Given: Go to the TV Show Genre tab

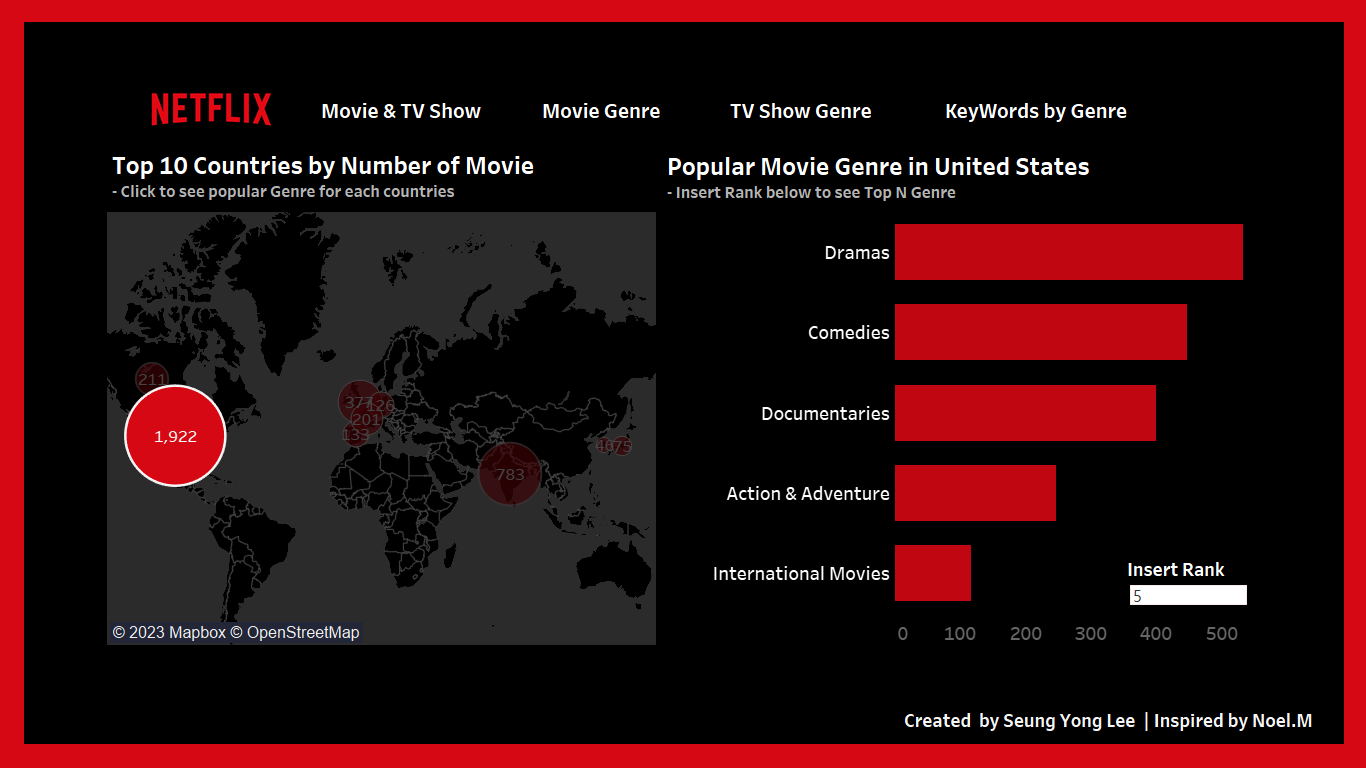Looking at the screenshot, I should pos(800,111).
